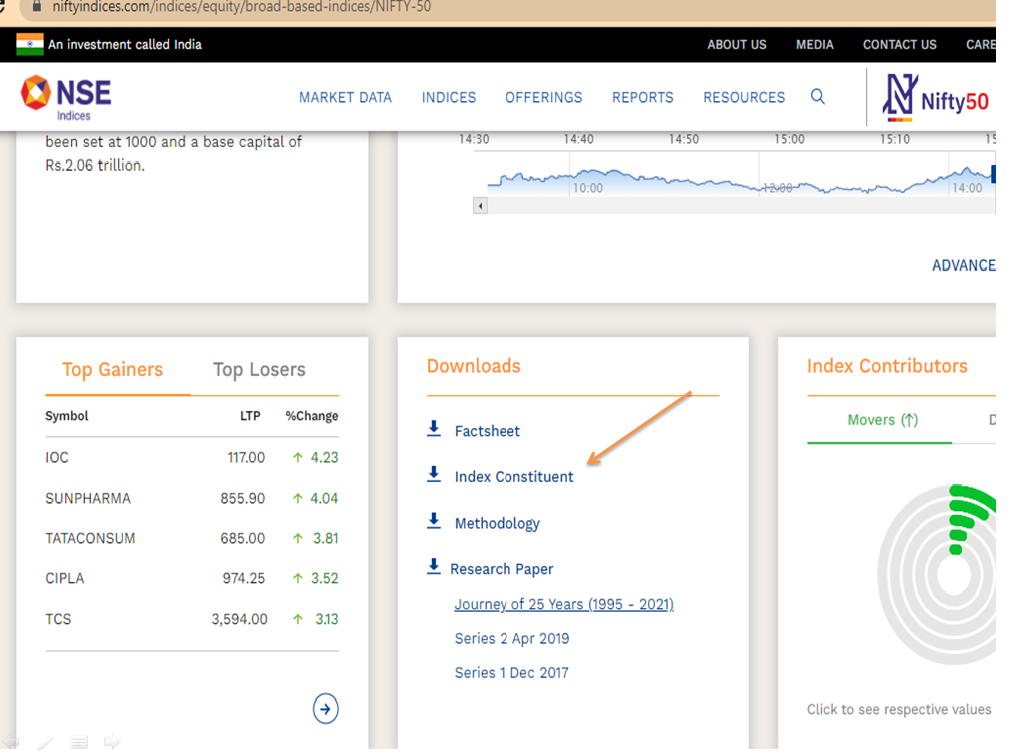Open the Research Paper link
The width and height of the screenshot is (1012, 754).
click(501, 569)
